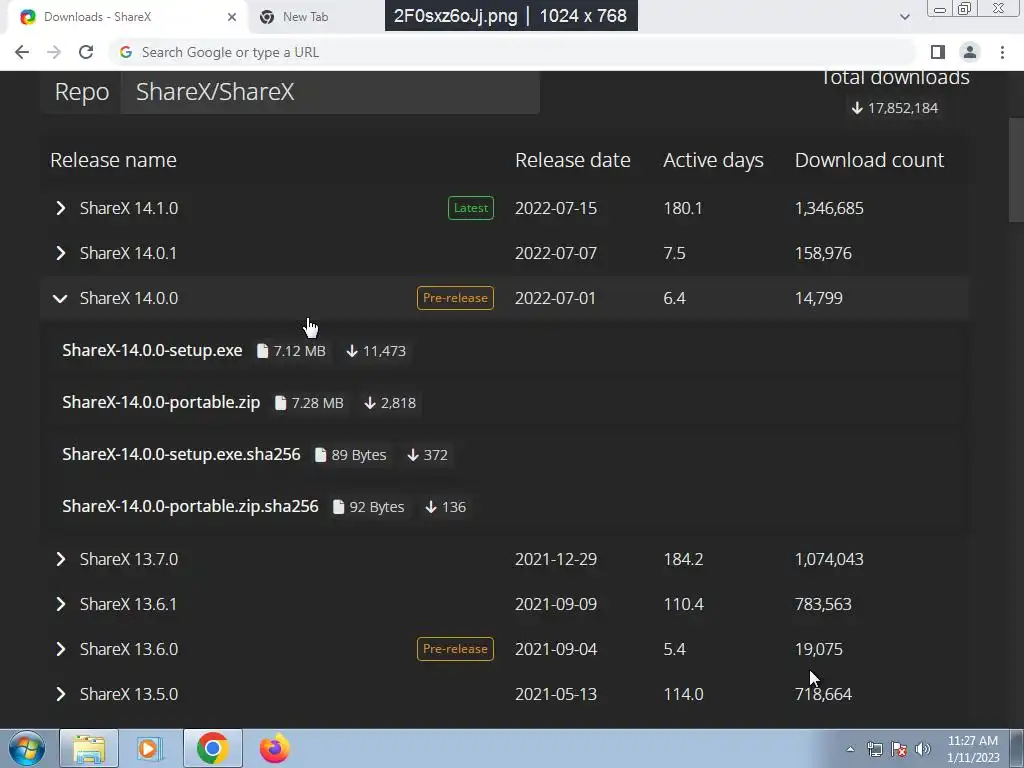Image resolution: width=1024 pixels, height=768 pixels.
Task: Click the network tray icon
Action: (x=875, y=749)
